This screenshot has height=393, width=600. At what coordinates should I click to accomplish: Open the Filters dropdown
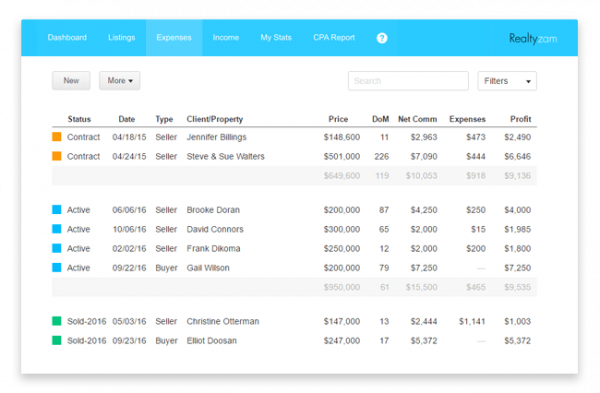507,81
